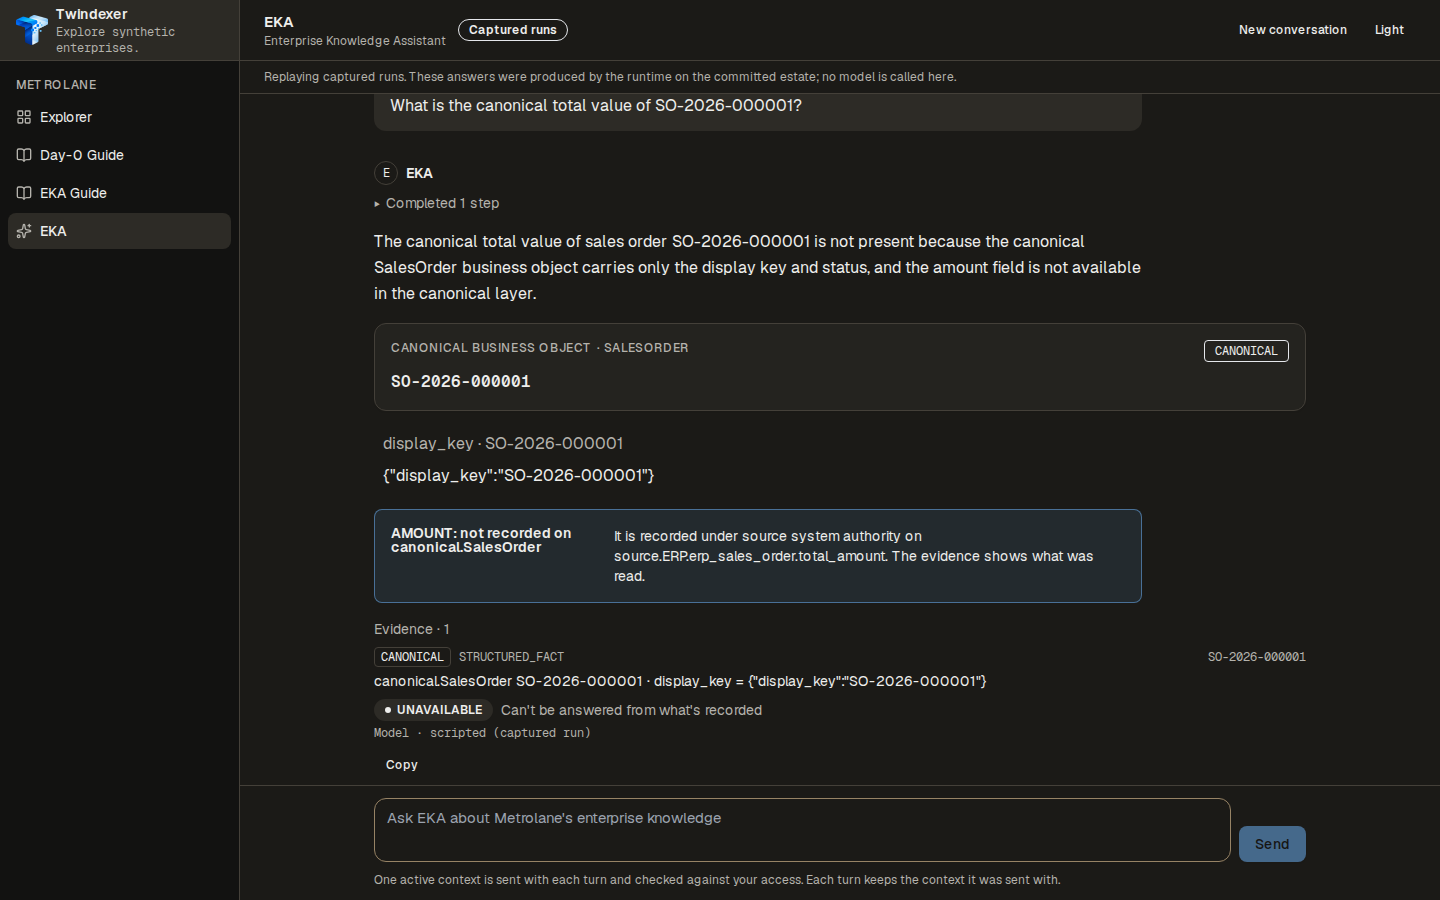Screen dimensions: 1440x900
Task: Click the CANONICAL badge on the SalesOrder card
Action: (1246, 351)
